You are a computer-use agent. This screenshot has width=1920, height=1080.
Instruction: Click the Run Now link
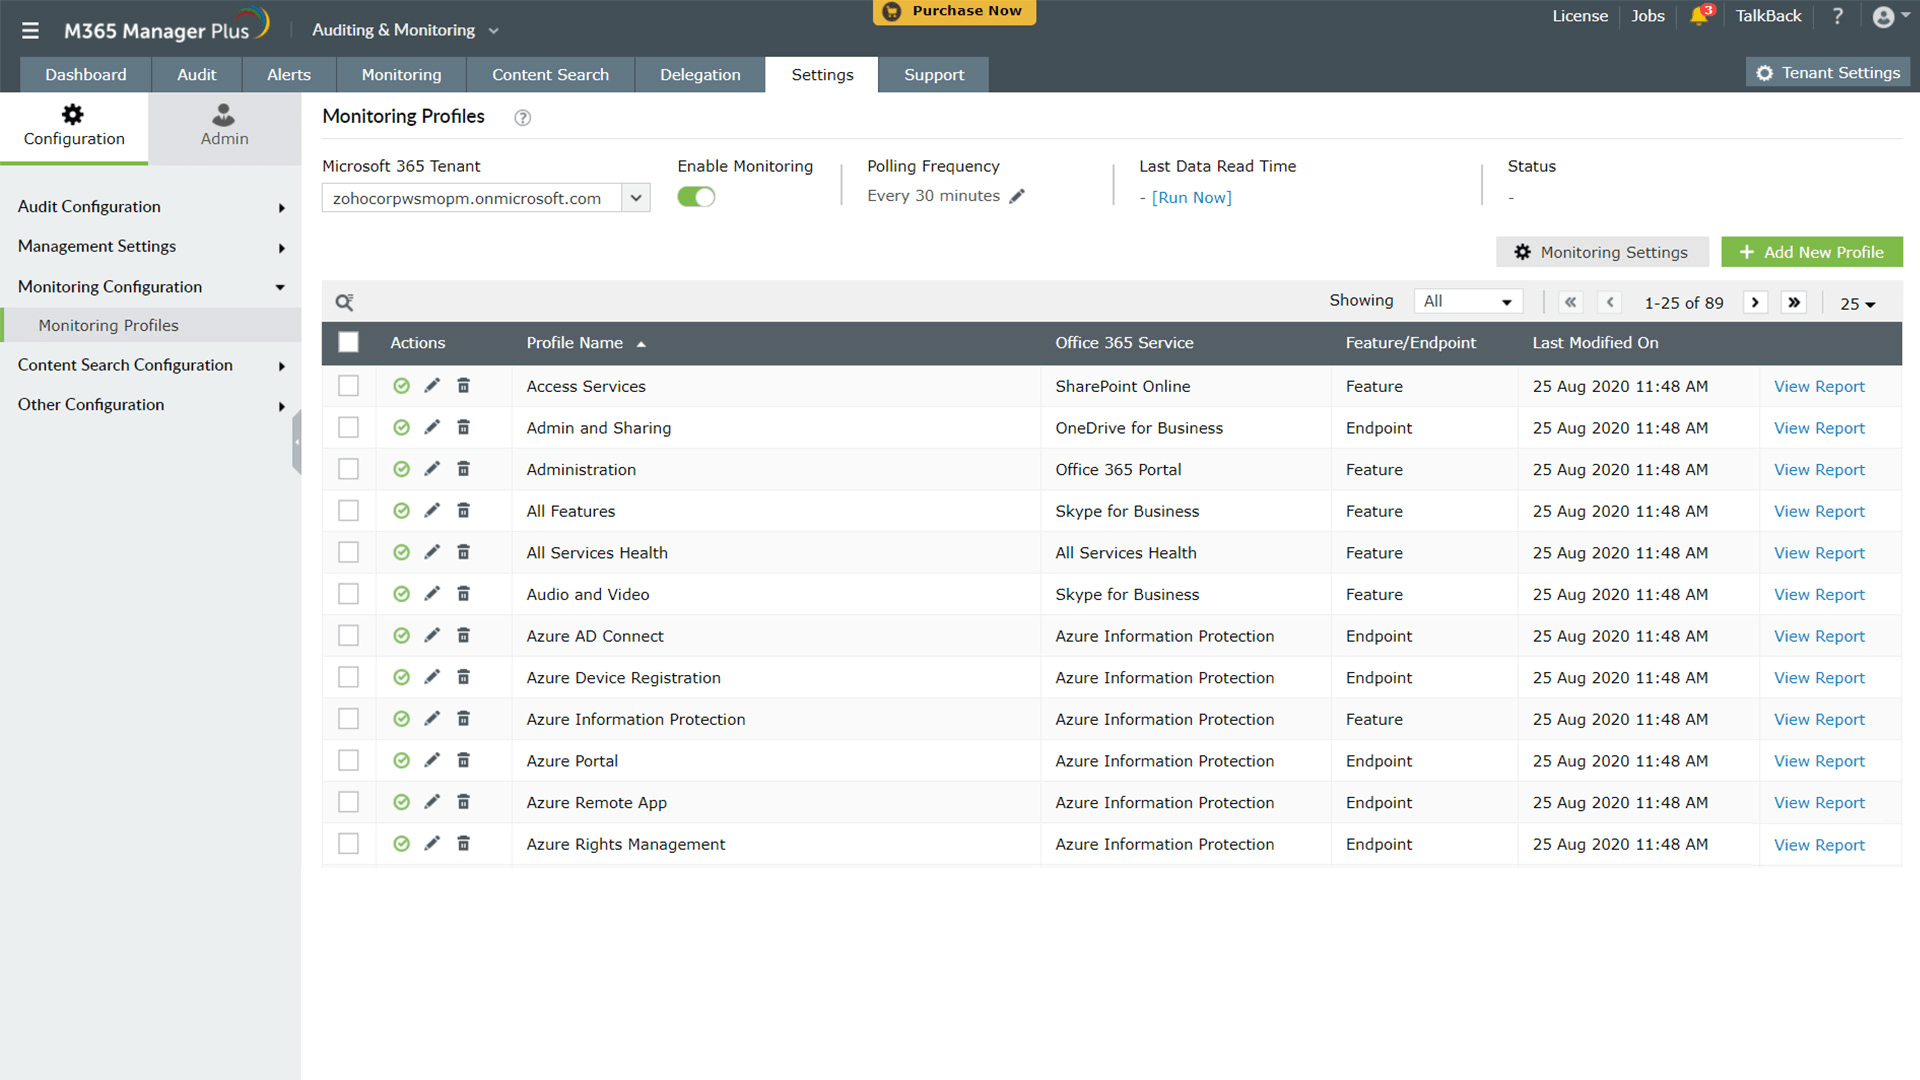click(x=1191, y=198)
